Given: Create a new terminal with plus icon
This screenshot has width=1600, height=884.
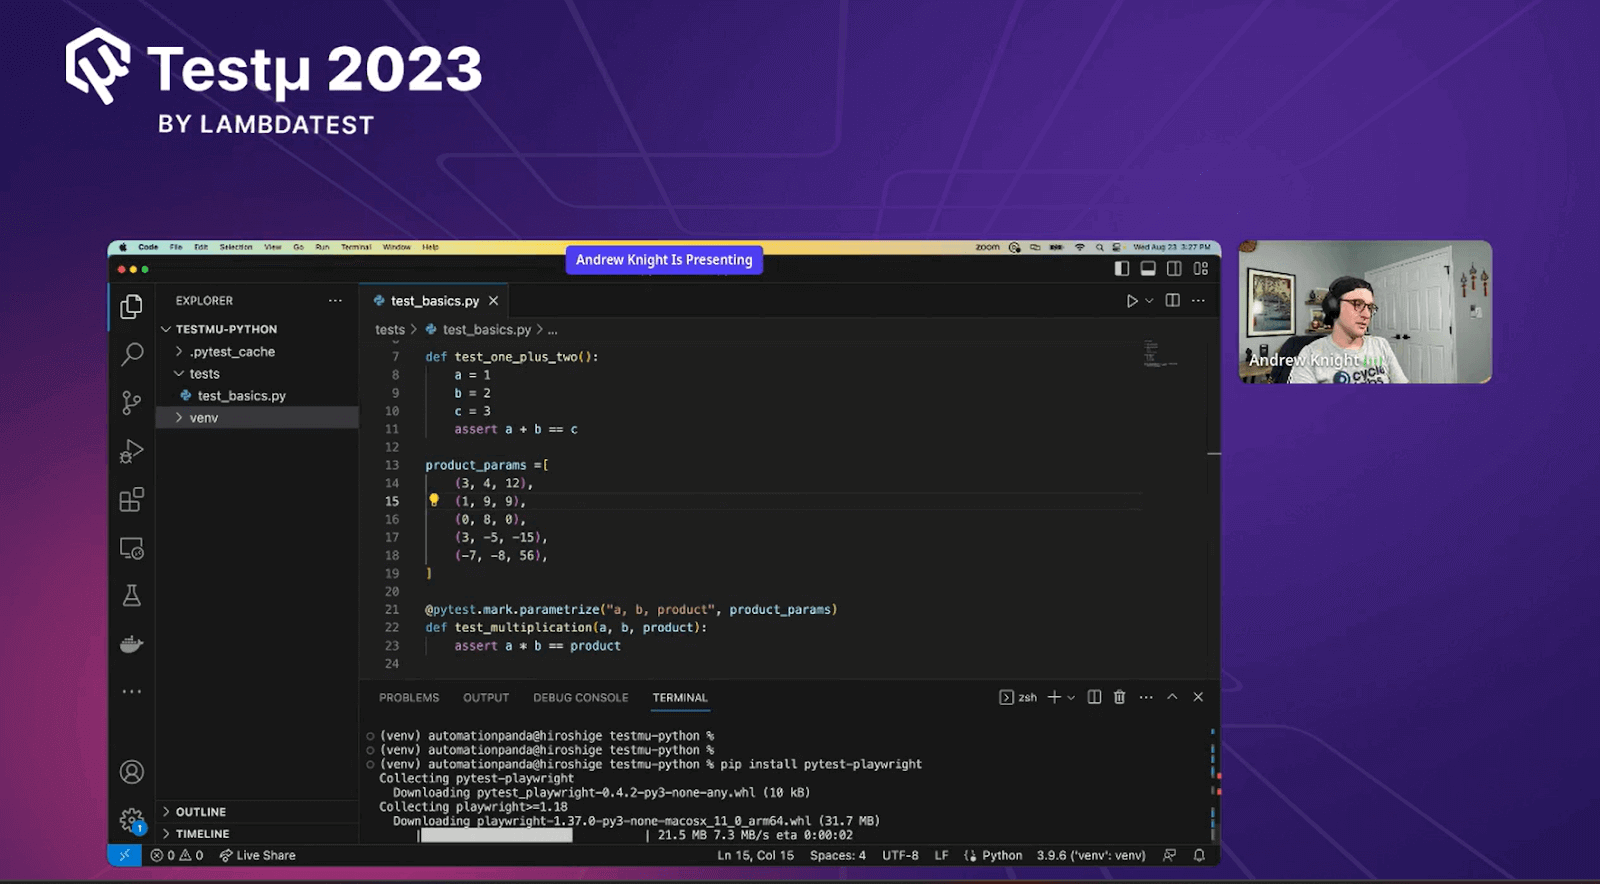Looking at the screenshot, I should [1054, 697].
